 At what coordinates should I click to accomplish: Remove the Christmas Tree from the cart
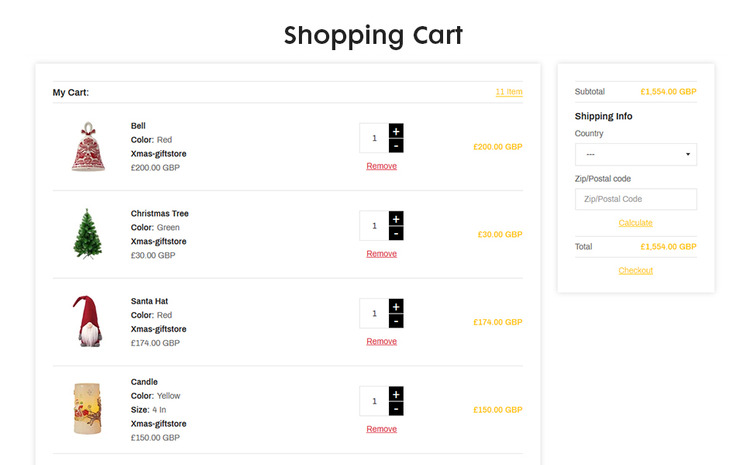pyautogui.click(x=382, y=254)
